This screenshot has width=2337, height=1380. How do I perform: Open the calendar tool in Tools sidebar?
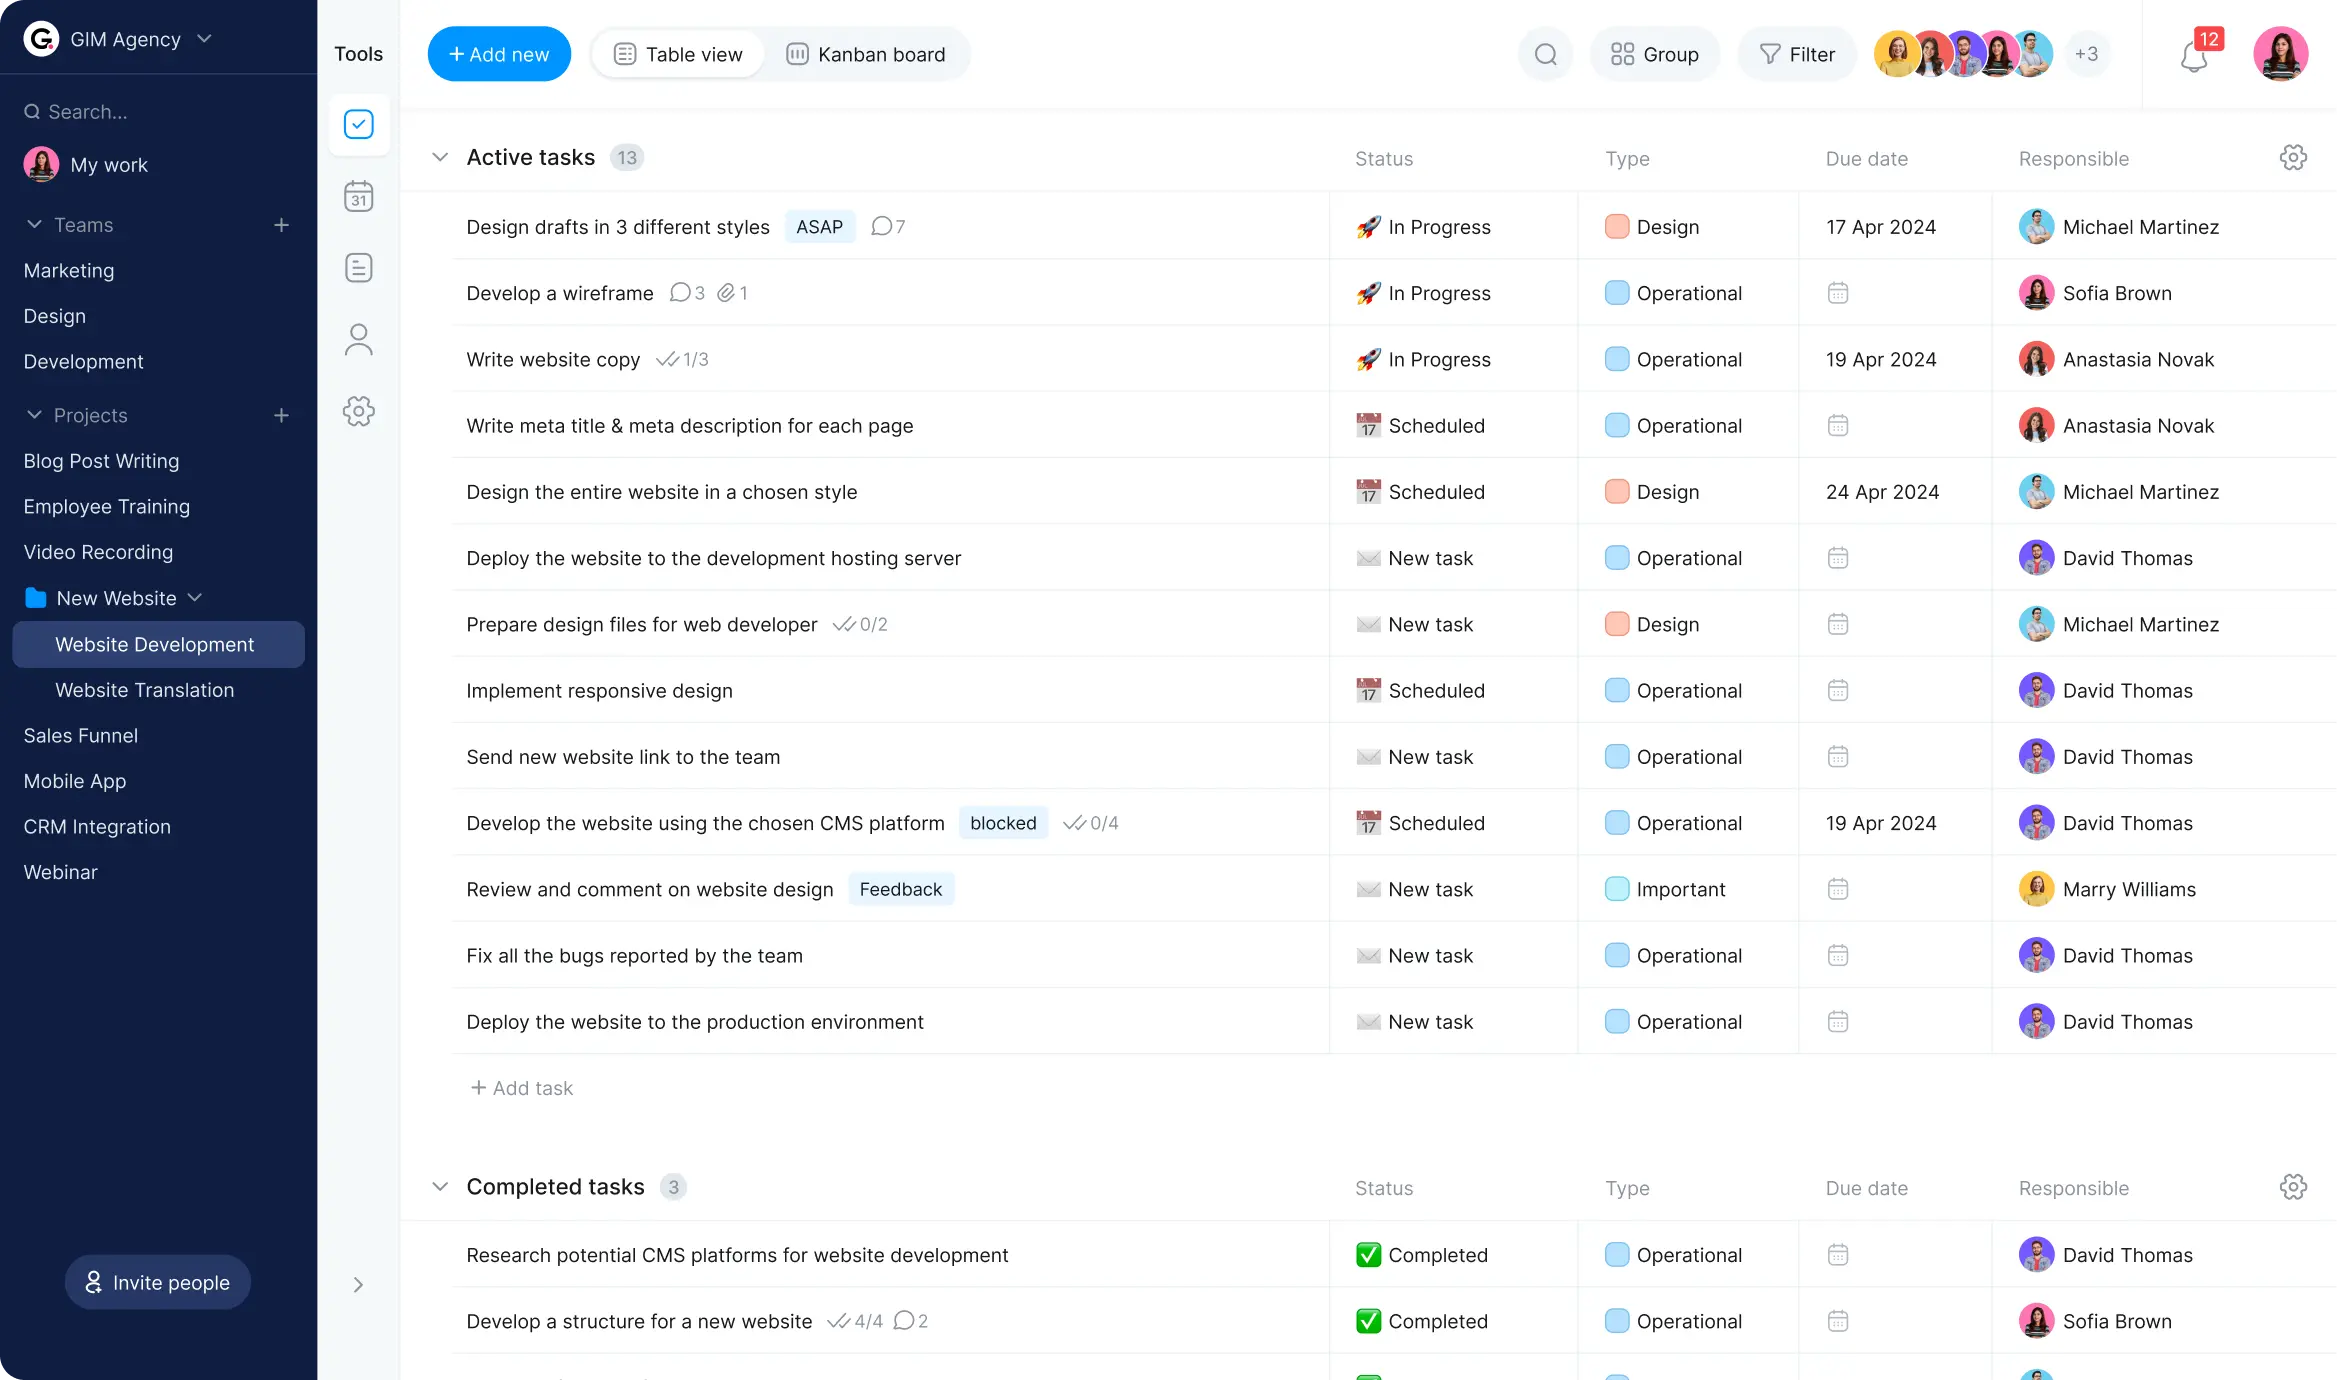coord(358,196)
